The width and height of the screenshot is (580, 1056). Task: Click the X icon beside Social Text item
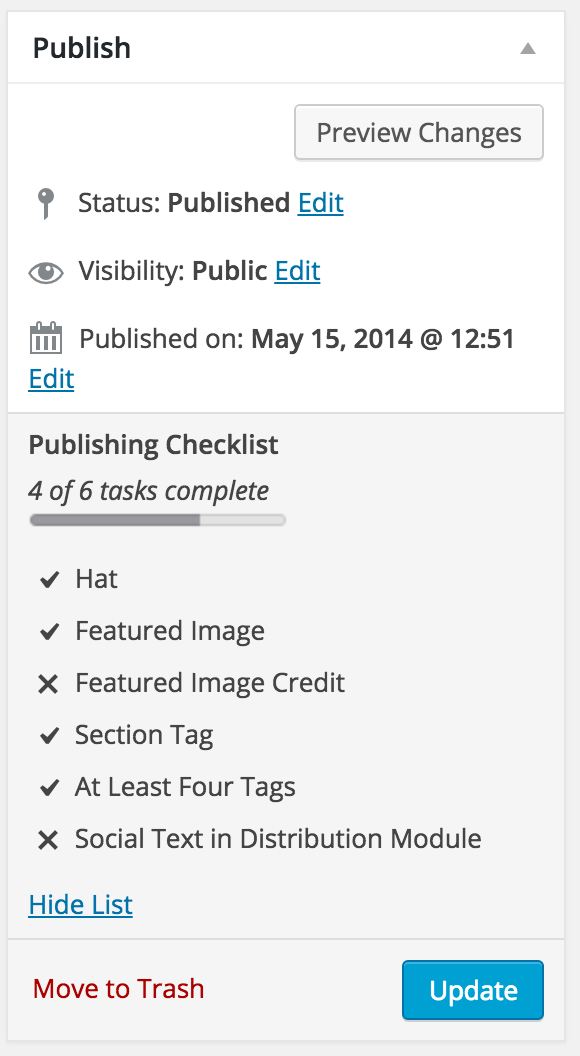coord(48,840)
